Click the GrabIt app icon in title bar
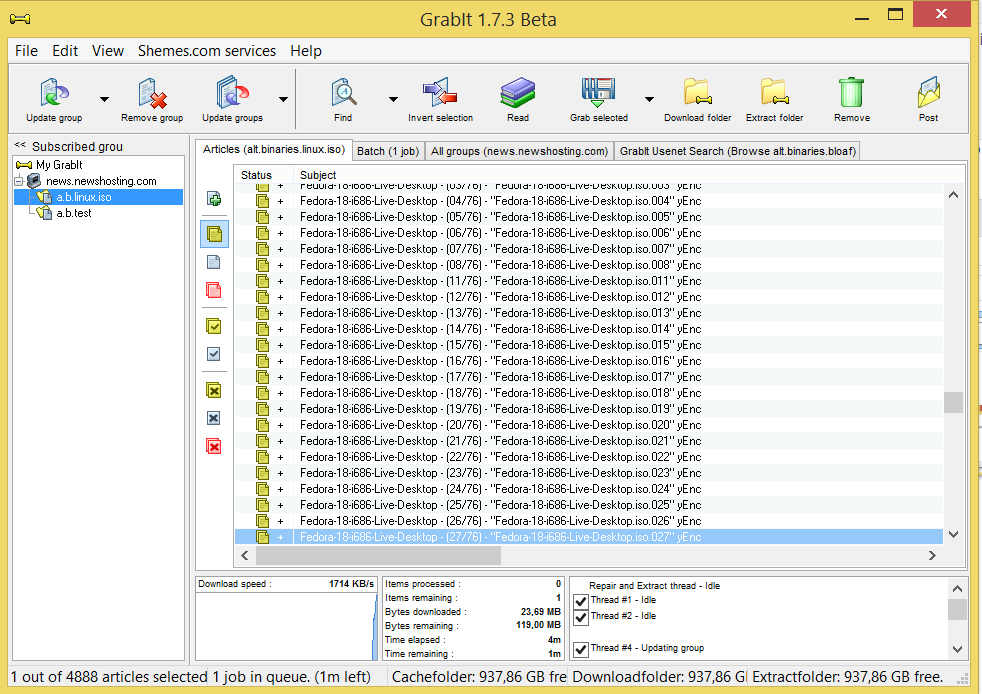 [20, 19]
